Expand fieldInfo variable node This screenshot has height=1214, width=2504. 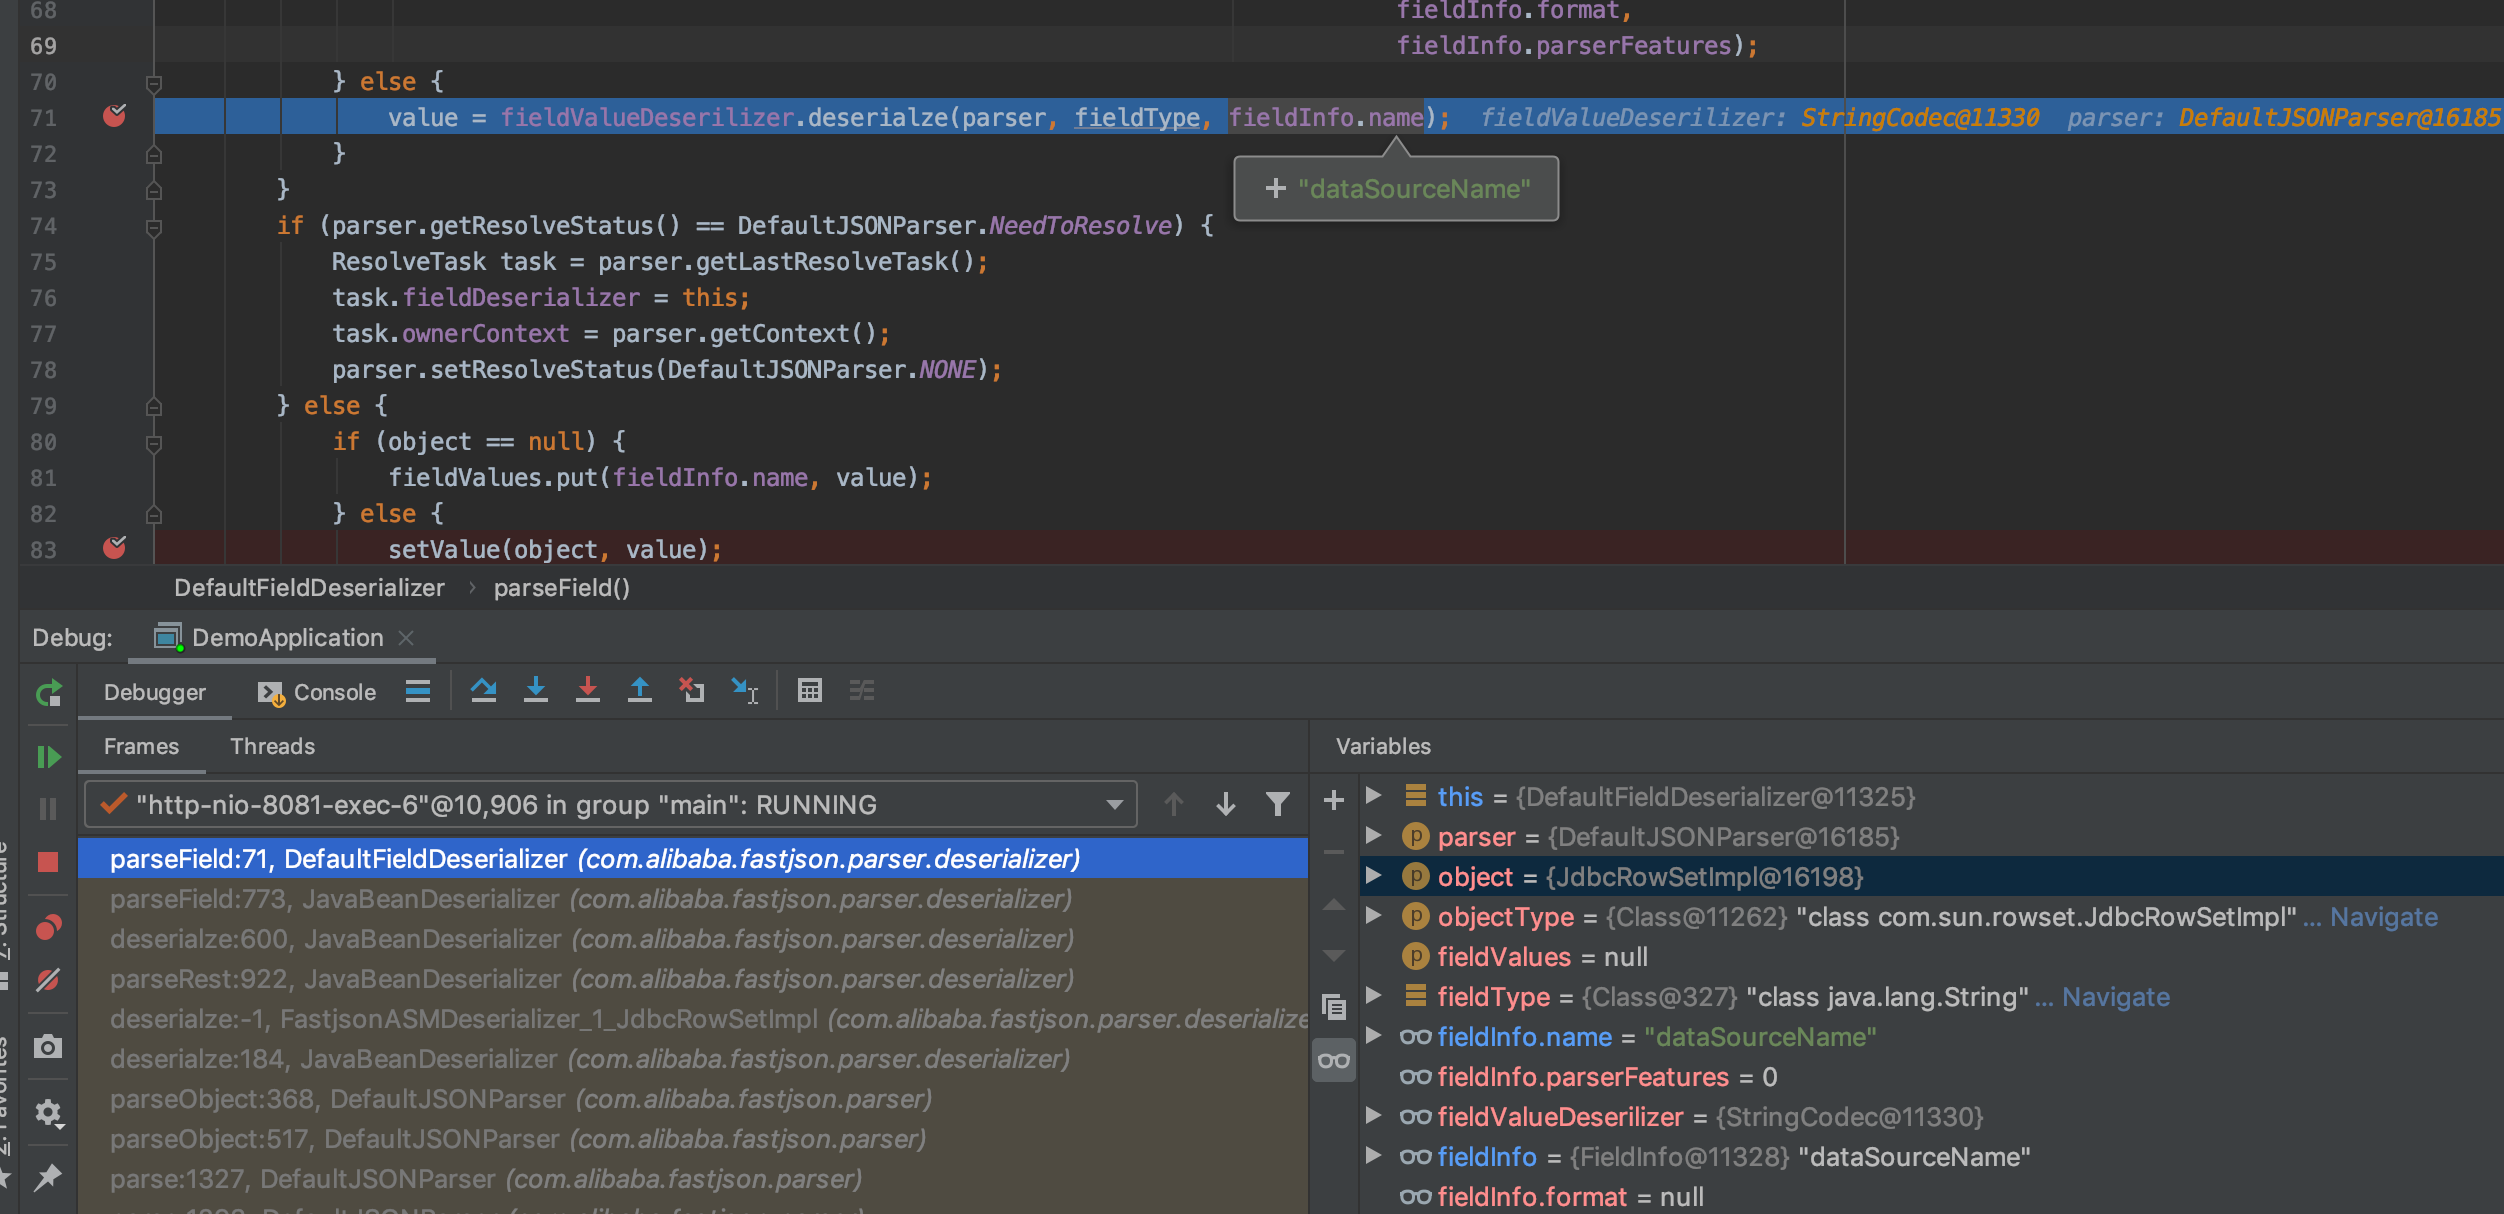coord(1374,1156)
